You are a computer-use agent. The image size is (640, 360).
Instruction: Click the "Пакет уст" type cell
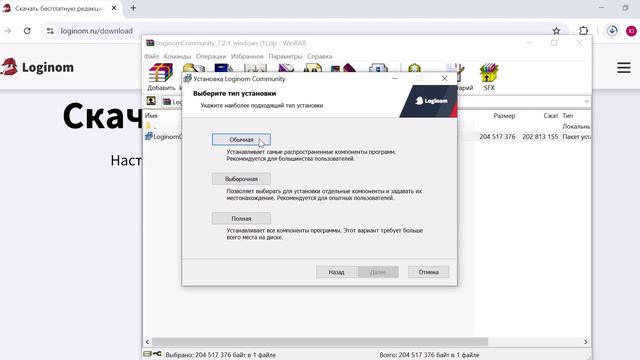point(576,137)
